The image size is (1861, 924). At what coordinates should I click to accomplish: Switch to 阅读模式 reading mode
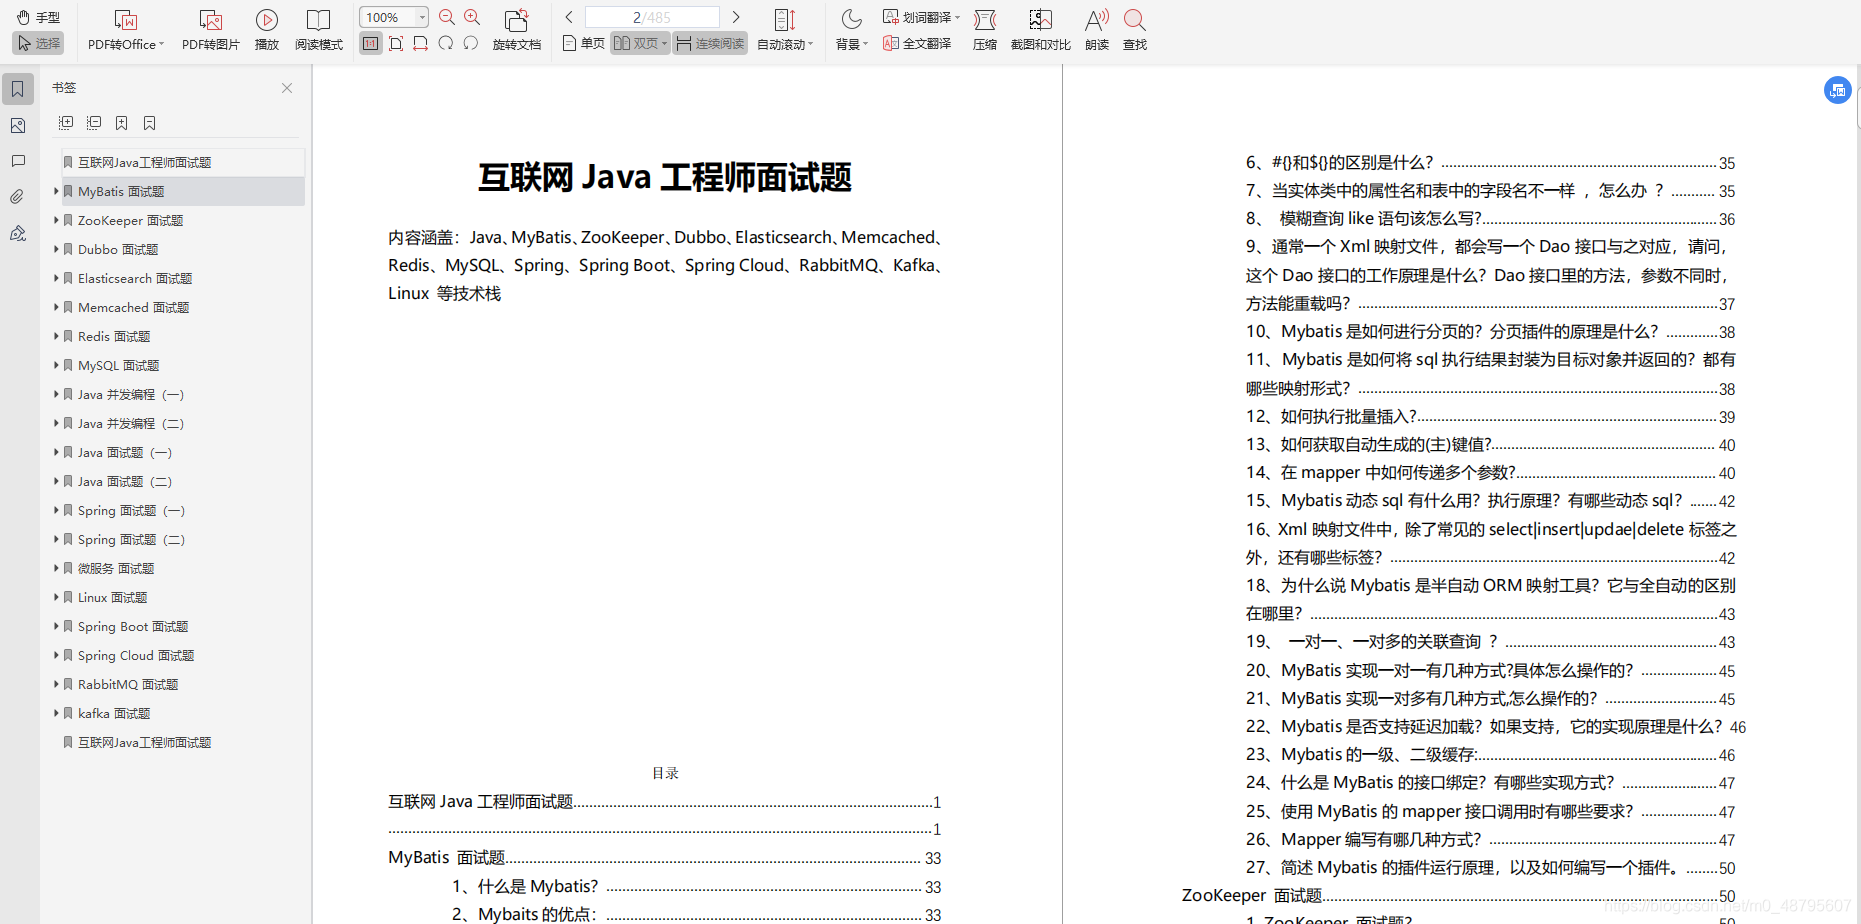point(319,30)
